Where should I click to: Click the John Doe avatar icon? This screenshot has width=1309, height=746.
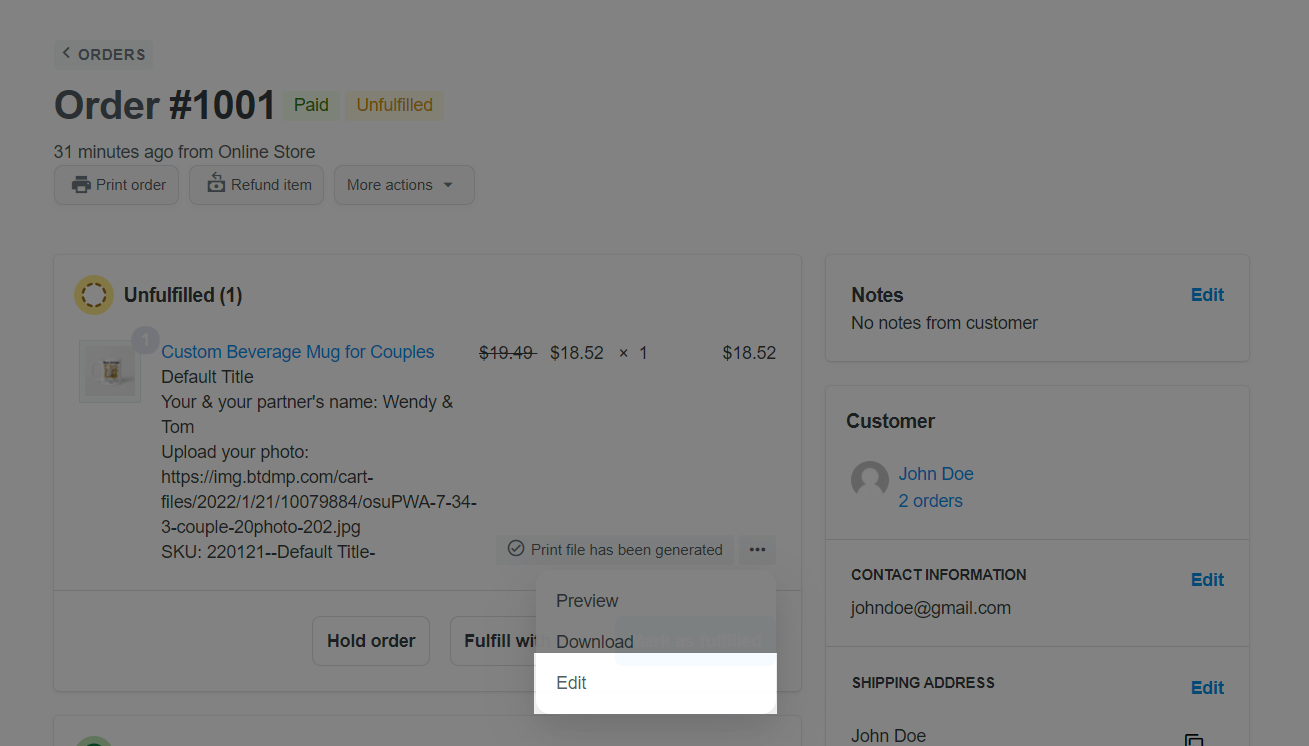[870, 481]
